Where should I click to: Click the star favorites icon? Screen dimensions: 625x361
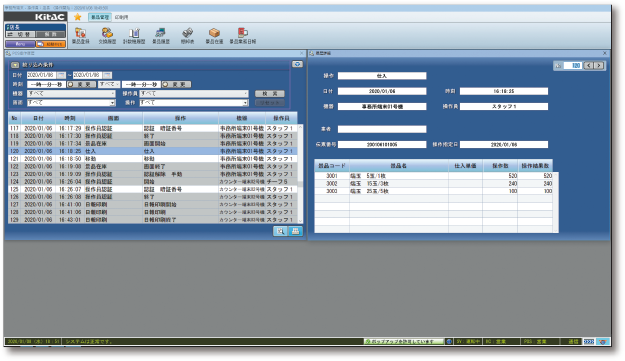pos(77,17)
